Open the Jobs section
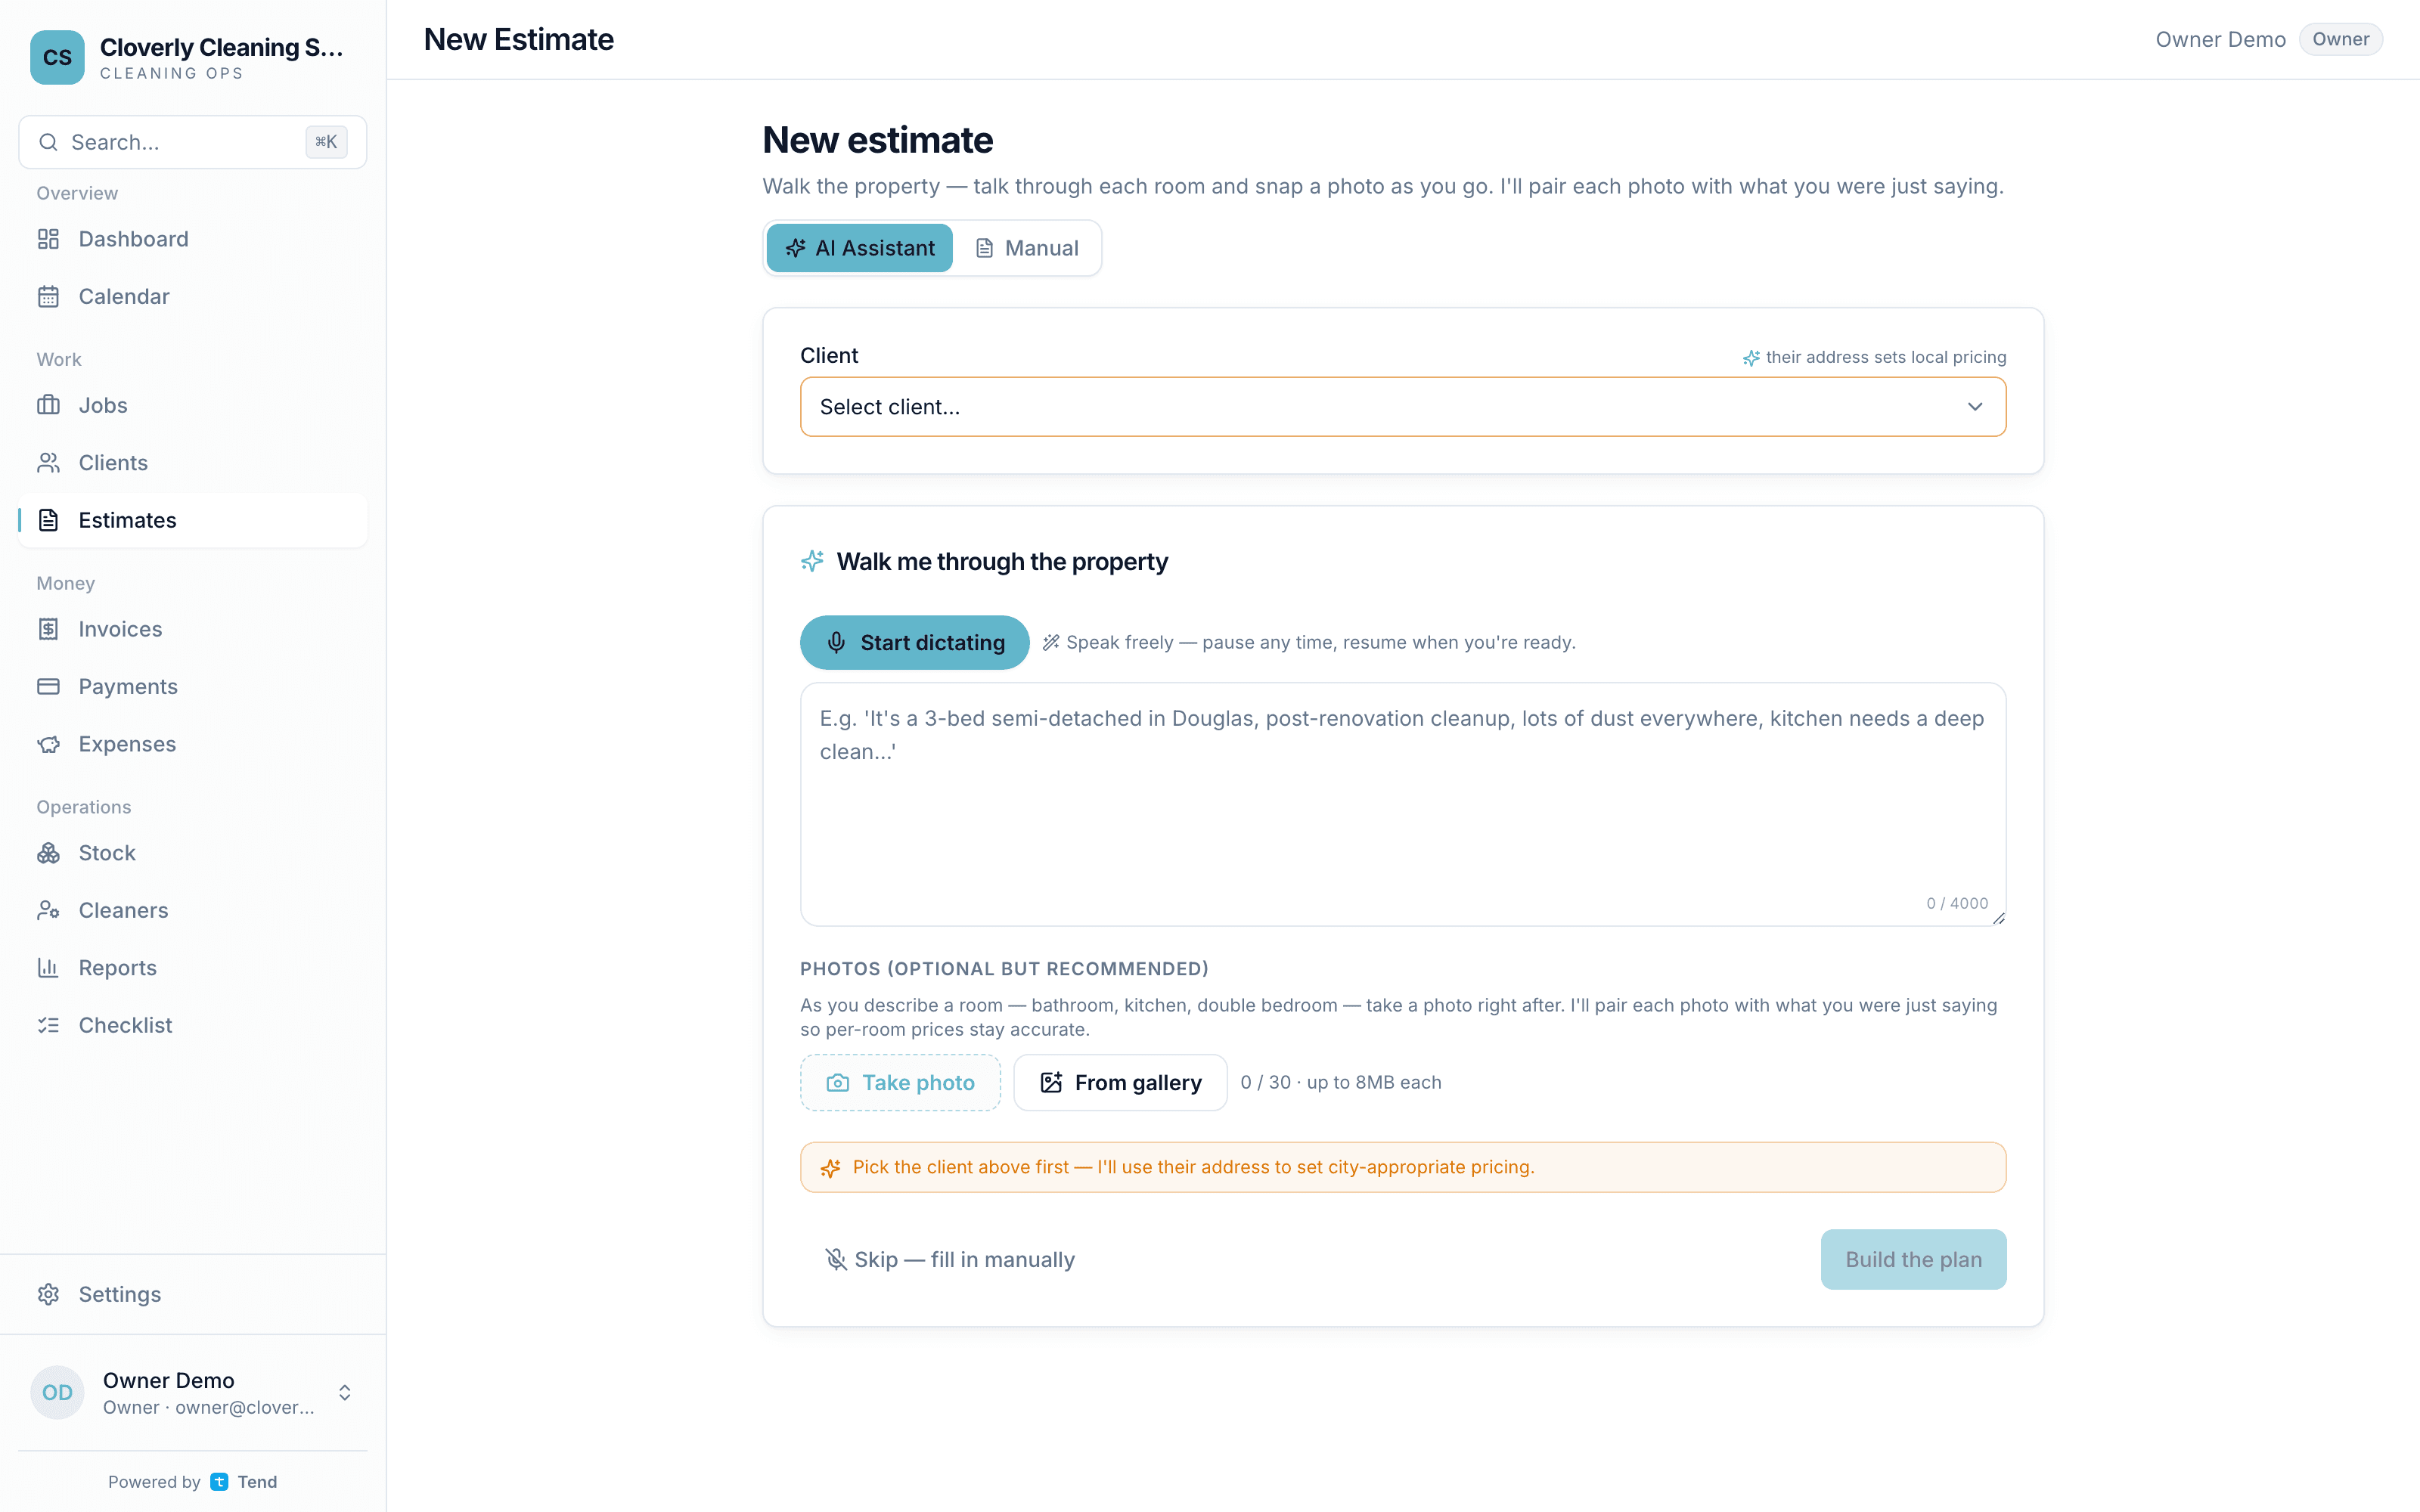2420x1512 pixels. pos(193,405)
